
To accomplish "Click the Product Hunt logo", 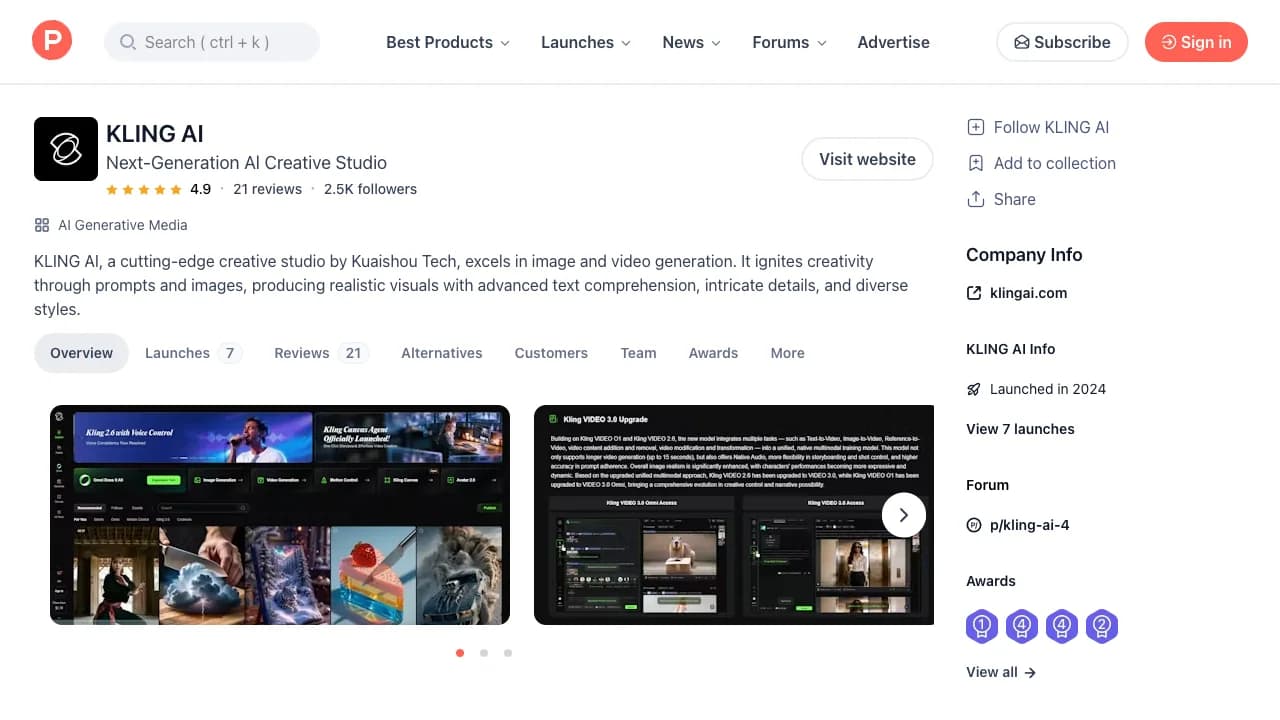I will click(52, 42).
